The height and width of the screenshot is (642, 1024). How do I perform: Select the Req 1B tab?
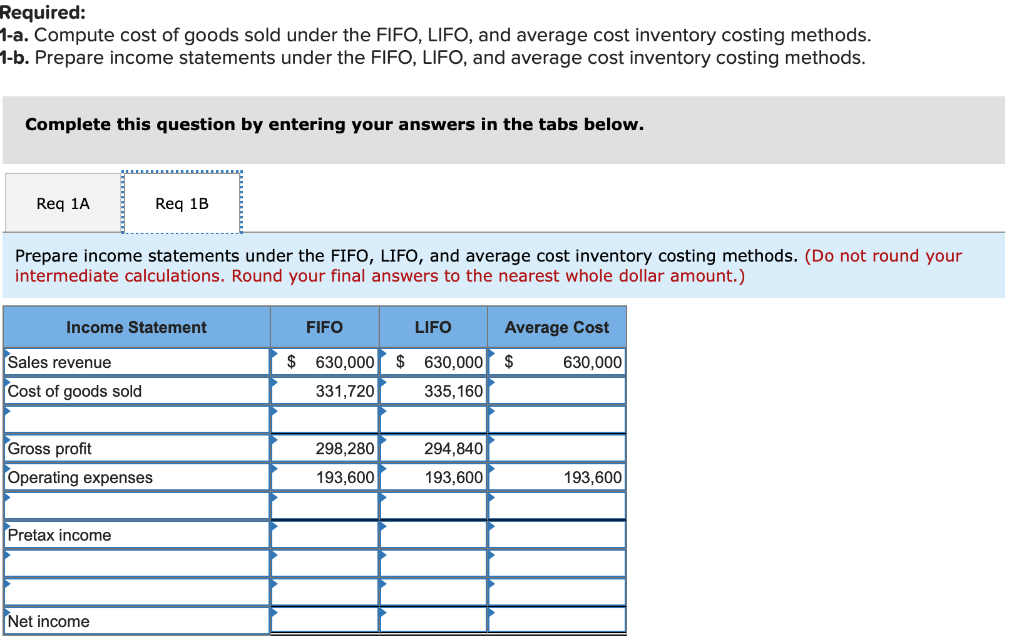pyautogui.click(x=181, y=202)
